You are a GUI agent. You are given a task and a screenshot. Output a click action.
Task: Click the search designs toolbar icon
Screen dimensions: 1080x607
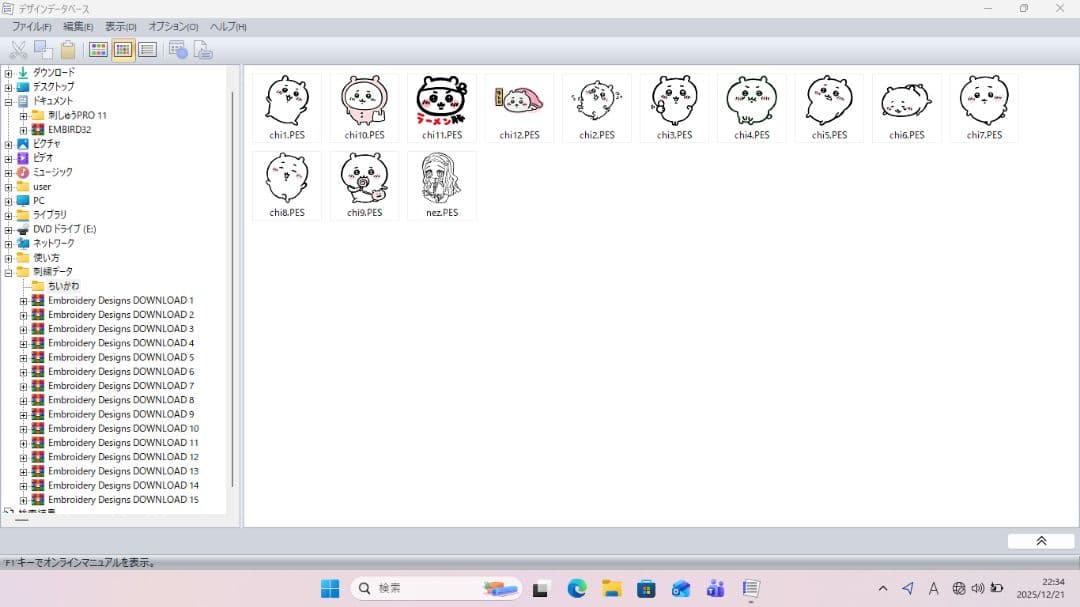pyautogui.click(x=179, y=50)
